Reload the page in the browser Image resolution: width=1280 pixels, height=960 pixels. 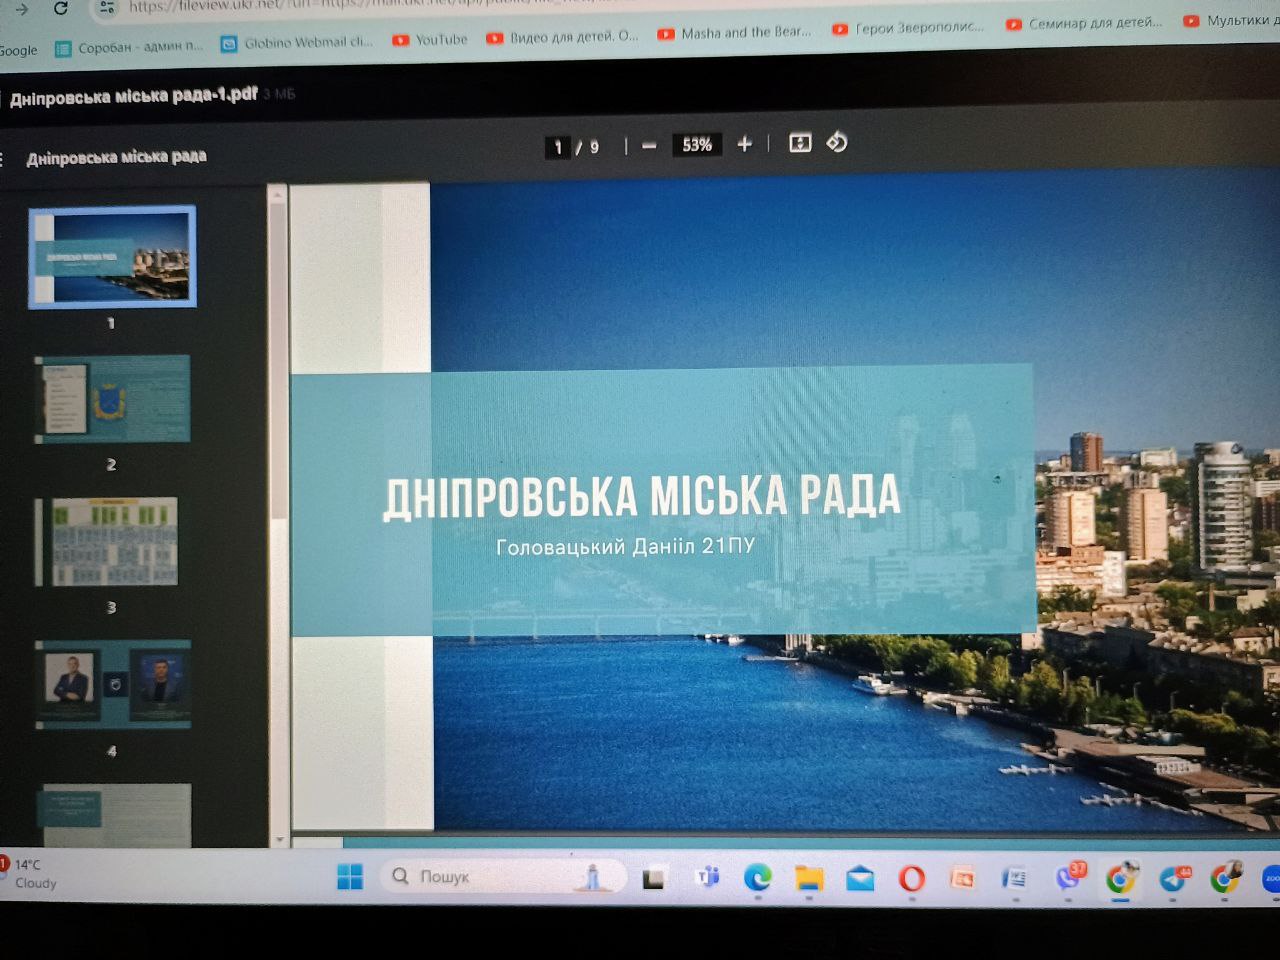pos(61,8)
